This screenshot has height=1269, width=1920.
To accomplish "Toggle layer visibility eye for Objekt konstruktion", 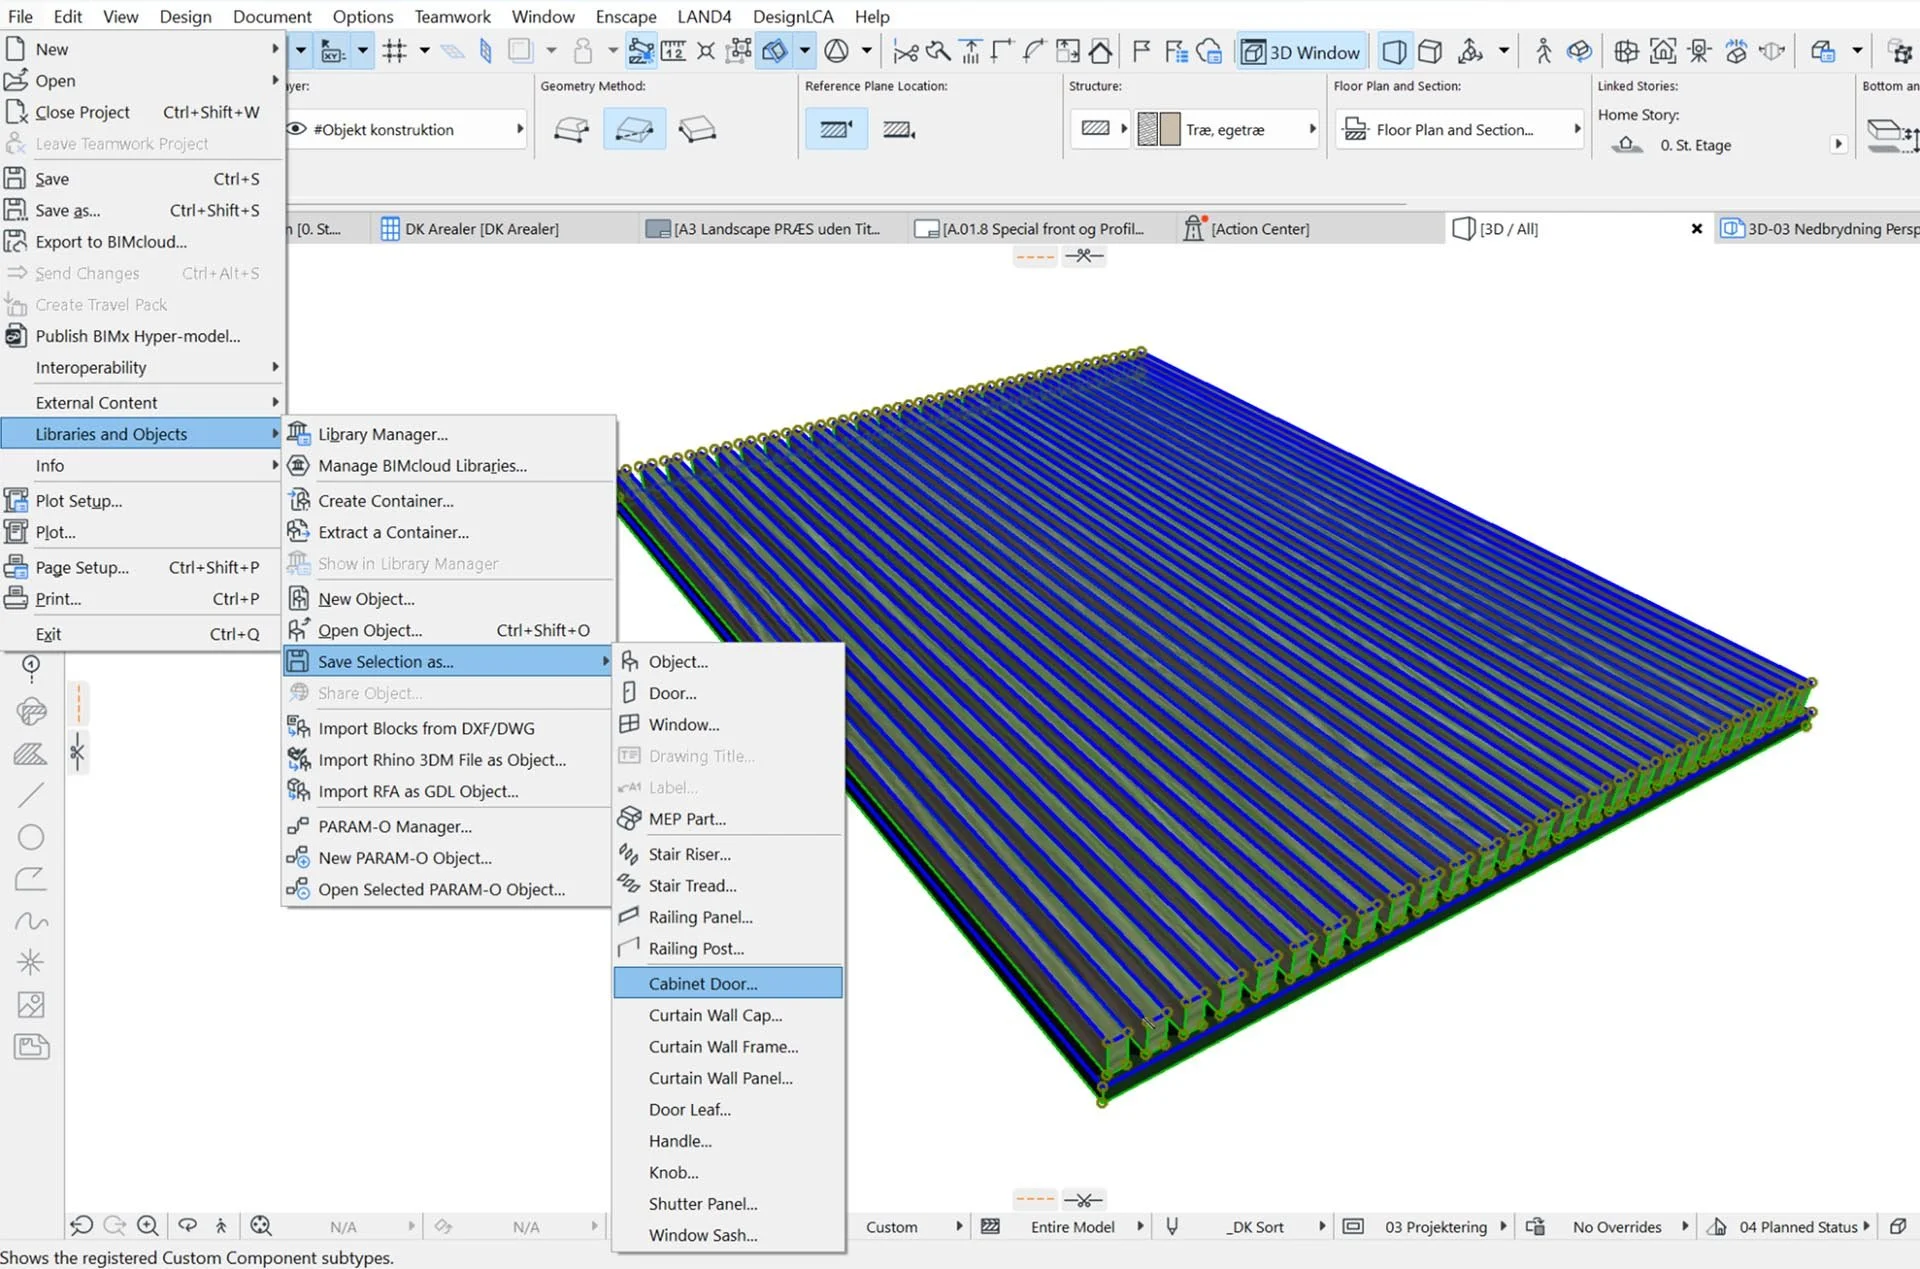I will click(x=297, y=129).
